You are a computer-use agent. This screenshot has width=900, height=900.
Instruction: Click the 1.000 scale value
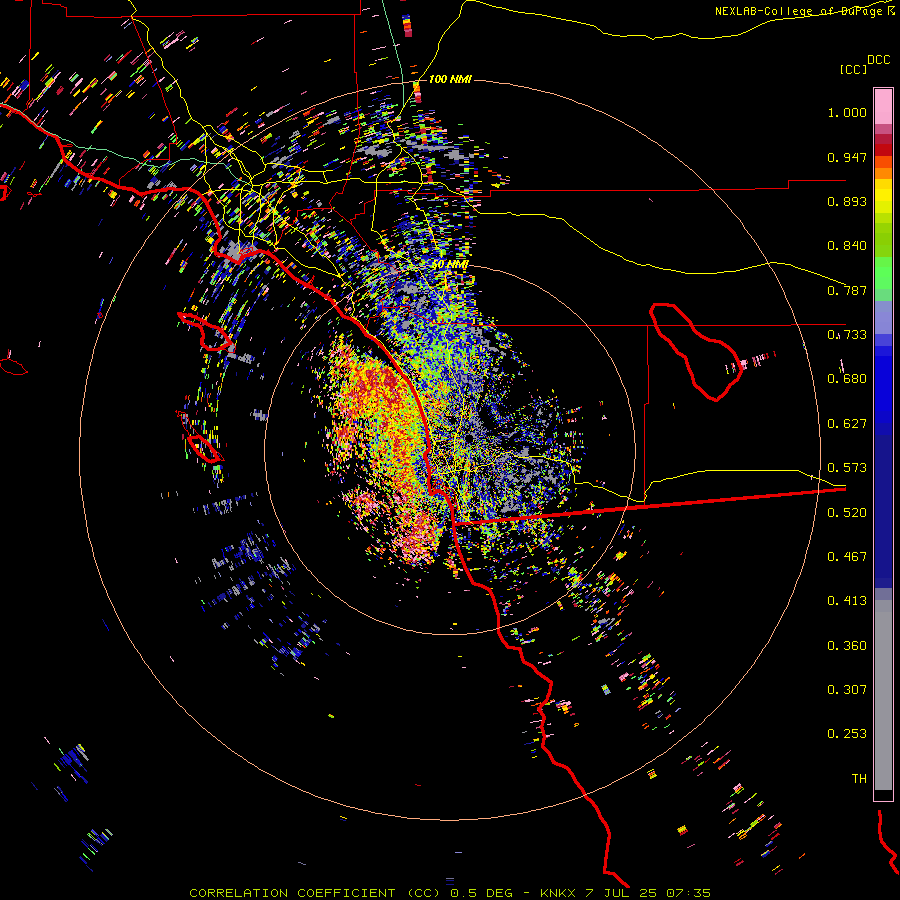pos(847,112)
